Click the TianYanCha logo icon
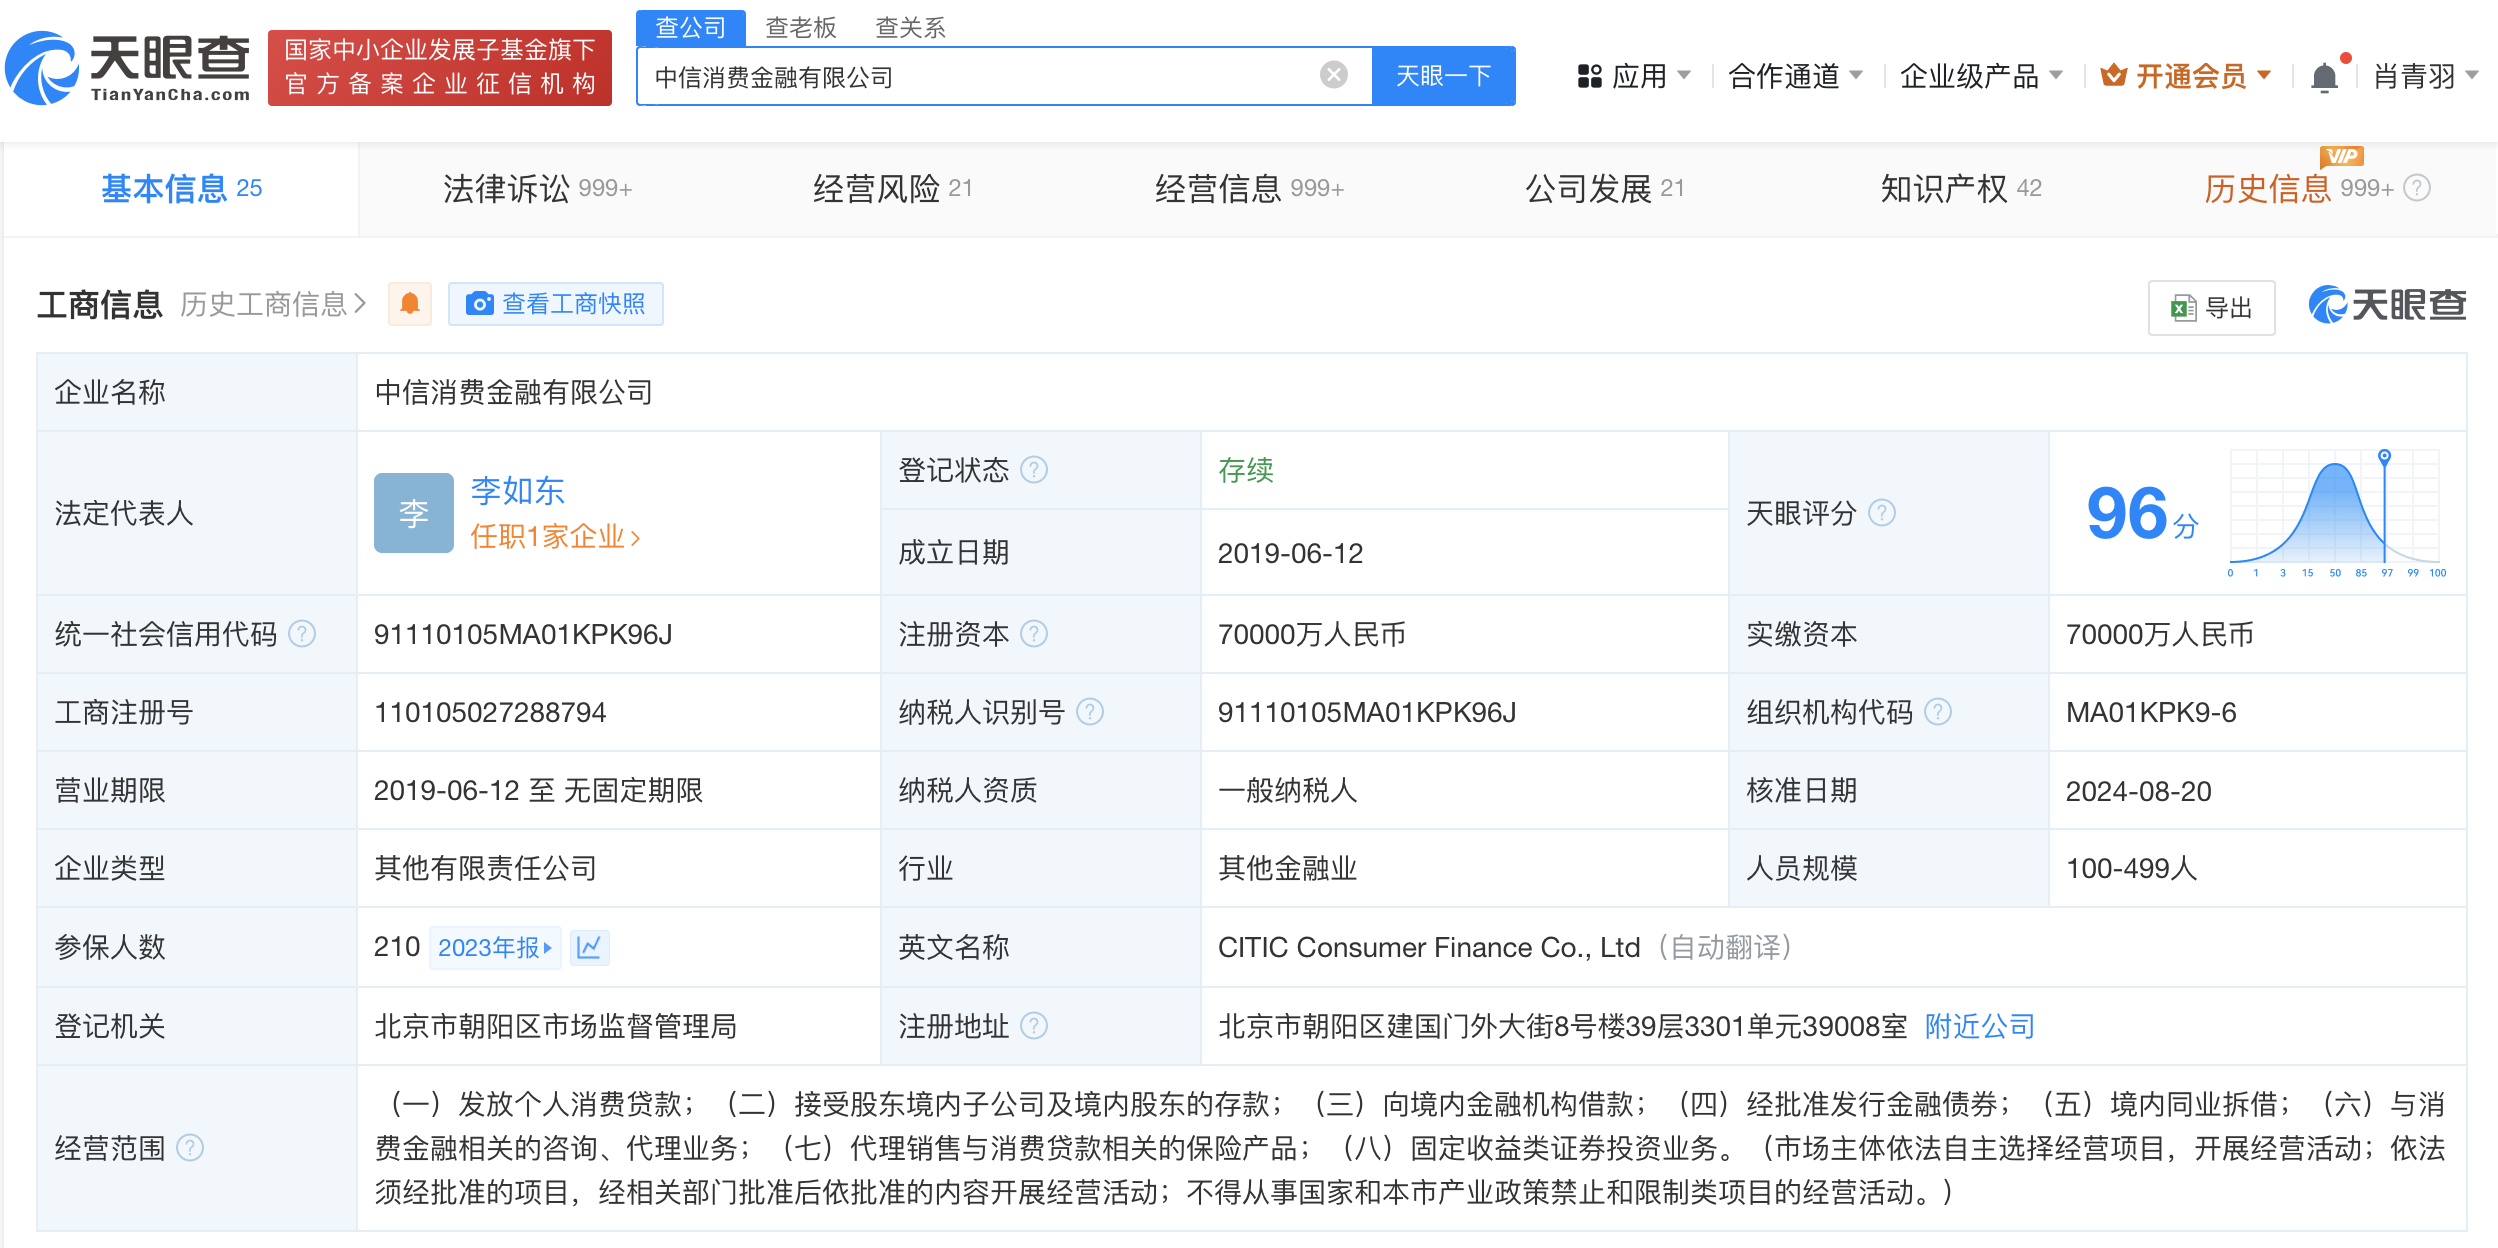Viewport: 2498px width, 1248px height. click(42, 68)
